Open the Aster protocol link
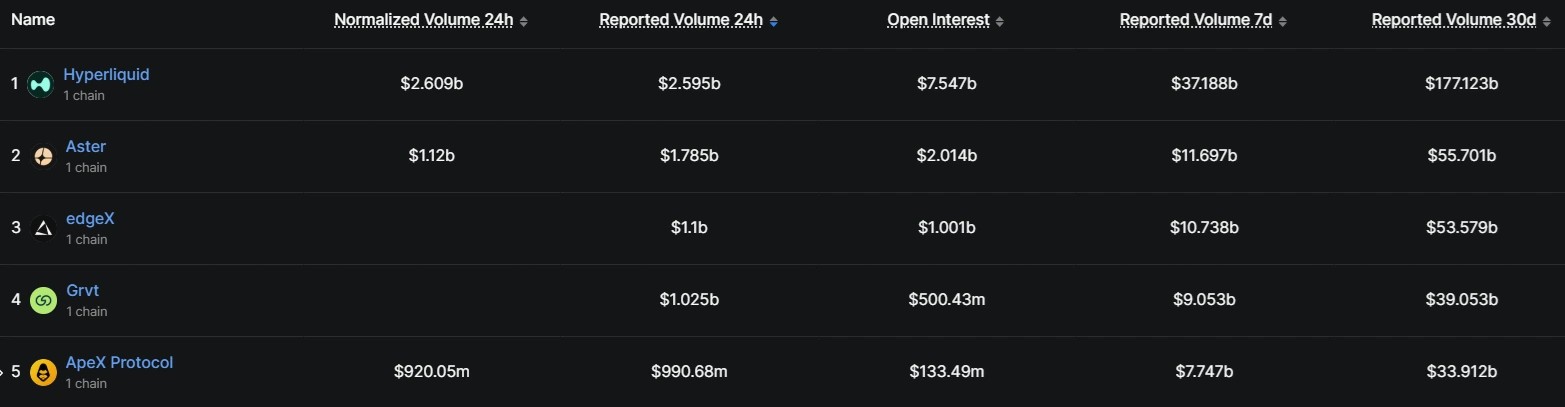 pyautogui.click(x=86, y=147)
